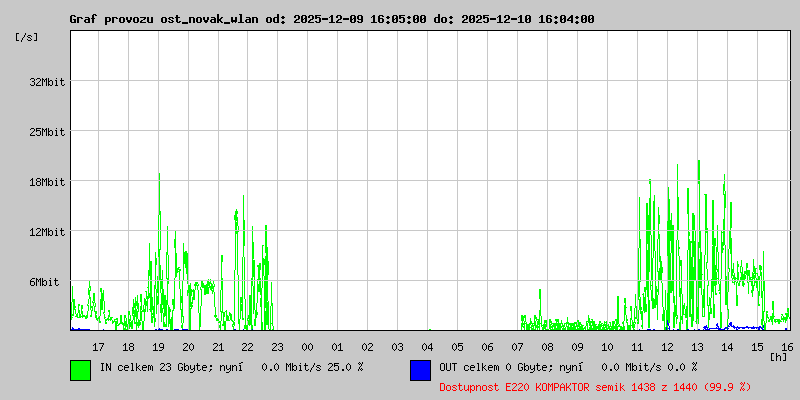The image size is (800, 400).
Task: Click the 12Mbit y-axis label
Action: click(47, 232)
